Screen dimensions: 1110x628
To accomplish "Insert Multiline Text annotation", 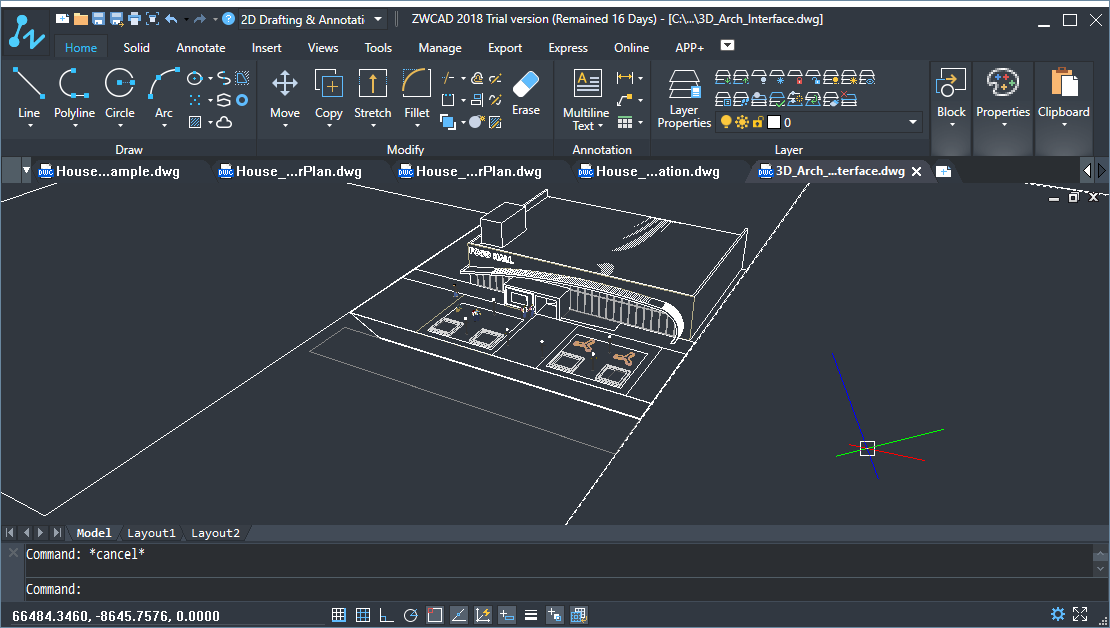I will [x=586, y=98].
